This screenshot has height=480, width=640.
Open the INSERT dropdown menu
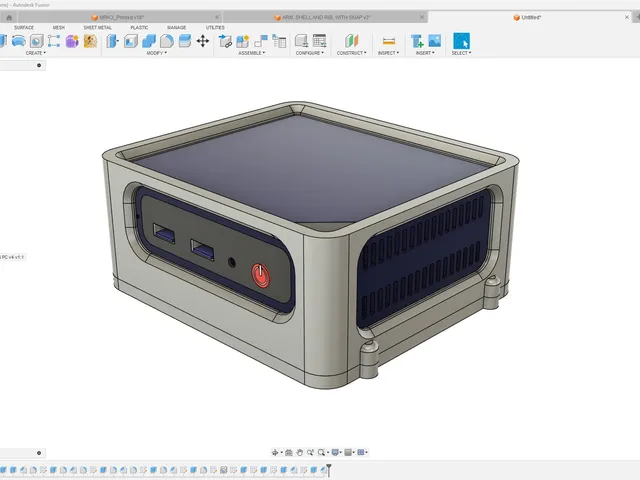pyautogui.click(x=425, y=53)
